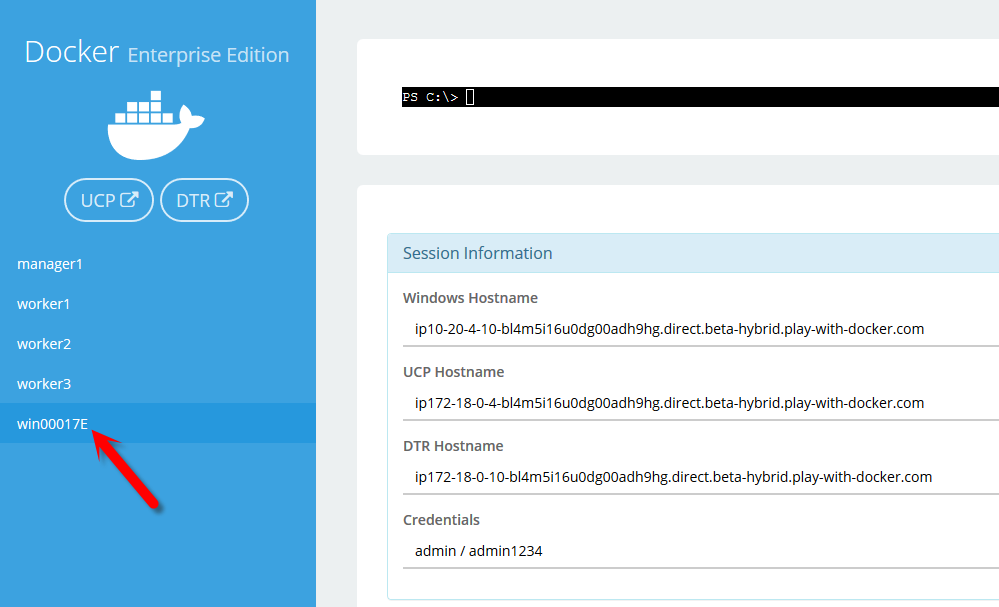Screen dimensions: 999x607
Task: Click the DTR Hostname label
Action: coord(453,446)
